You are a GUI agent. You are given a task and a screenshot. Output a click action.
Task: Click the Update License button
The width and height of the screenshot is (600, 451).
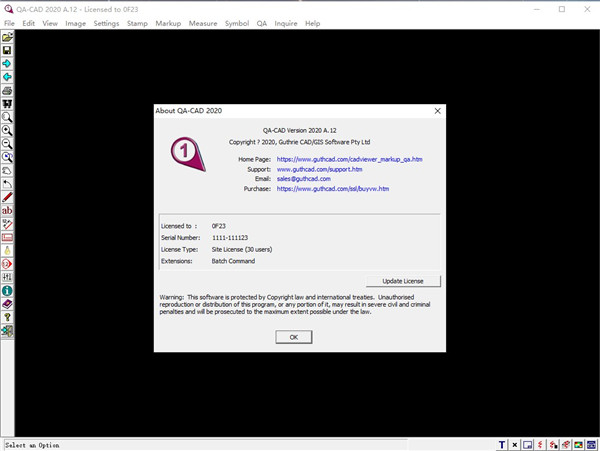click(x=403, y=281)
